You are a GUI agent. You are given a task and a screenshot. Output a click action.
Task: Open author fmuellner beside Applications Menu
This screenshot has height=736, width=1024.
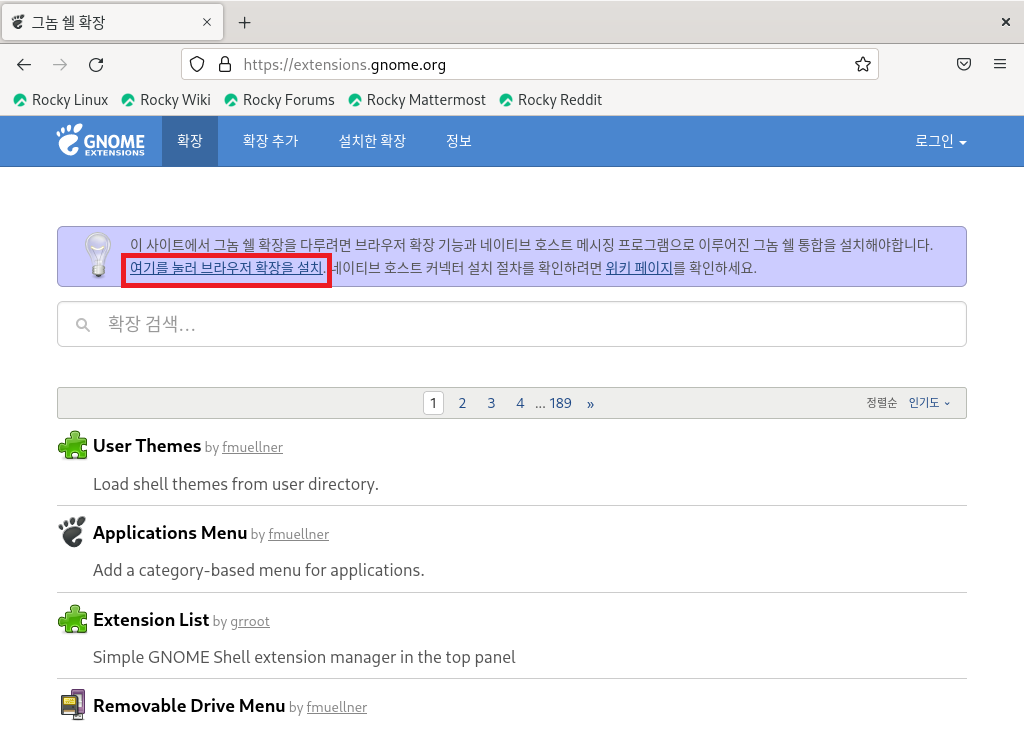pos(298,534)
